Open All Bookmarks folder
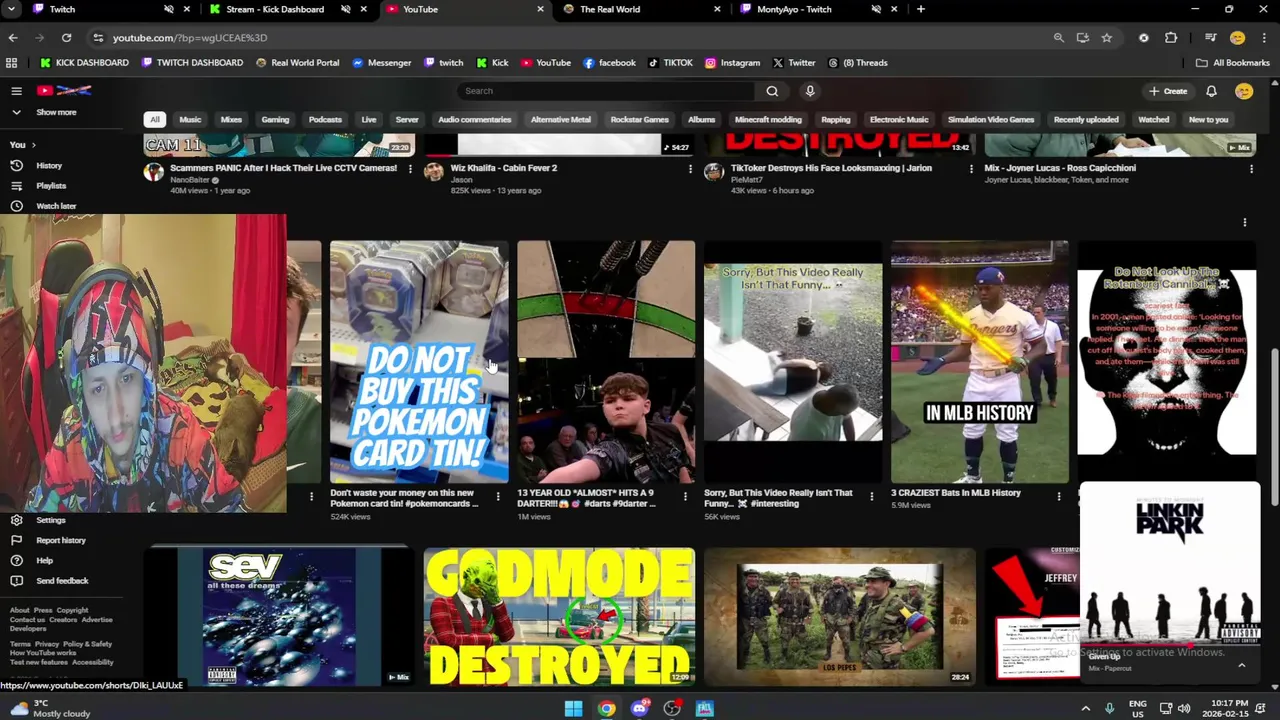 coord(1233,62)
